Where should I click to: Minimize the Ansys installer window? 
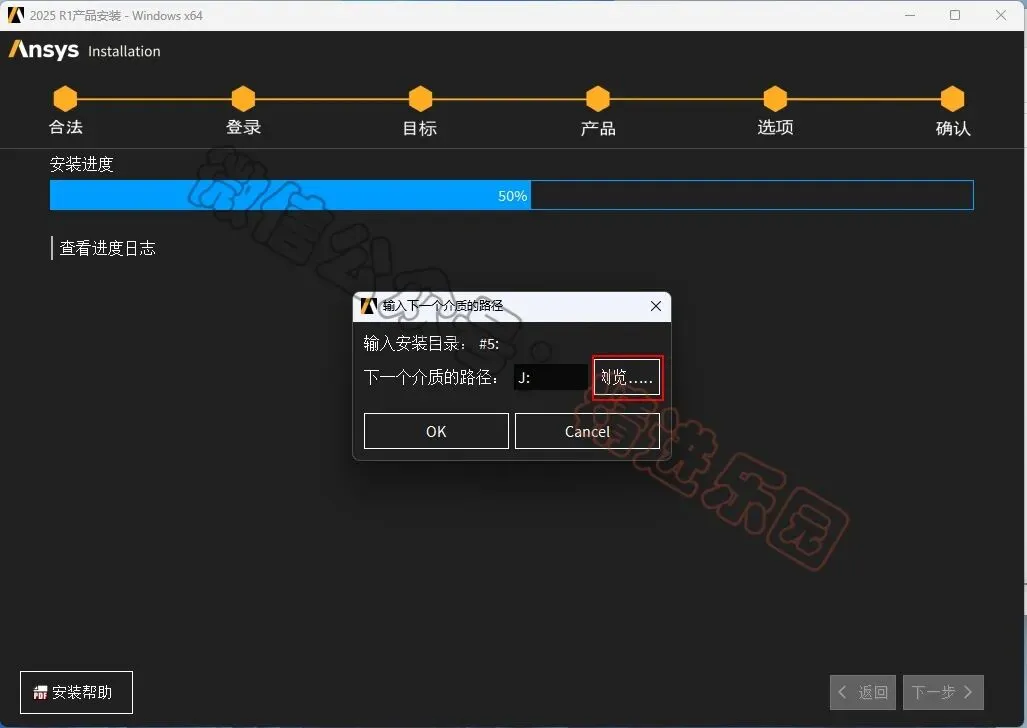[910, 15]
